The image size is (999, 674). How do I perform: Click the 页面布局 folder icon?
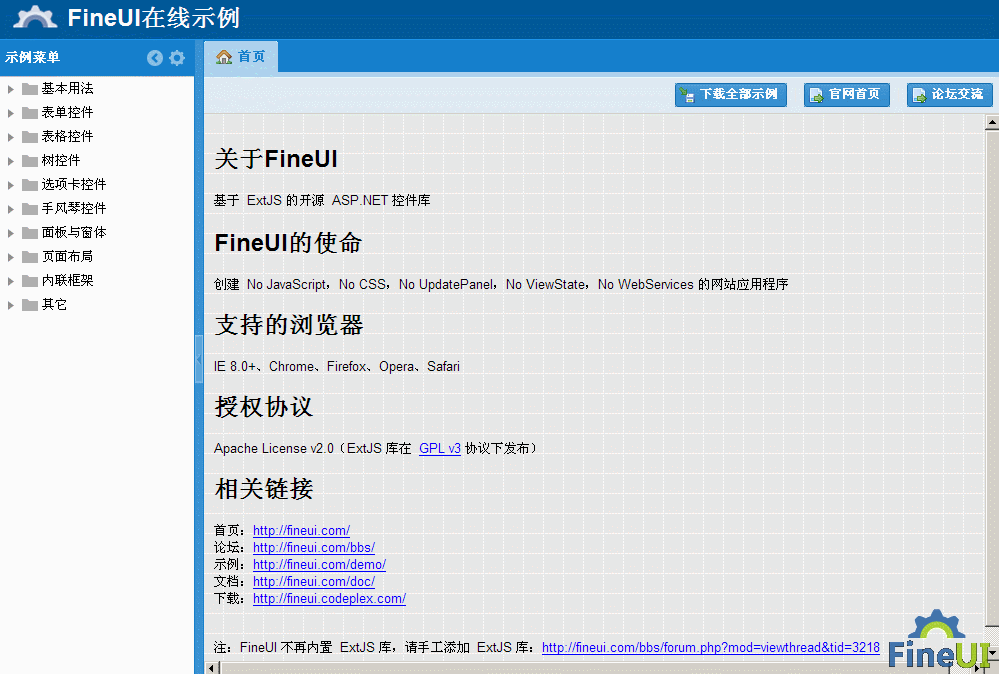click(30, 257)
